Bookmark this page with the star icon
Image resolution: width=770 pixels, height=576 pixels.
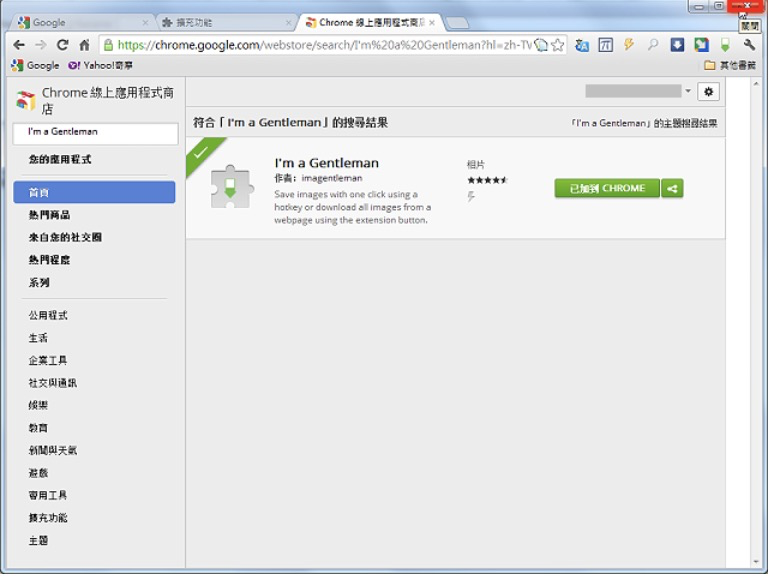pyautogui.click(x=558, y=45)
